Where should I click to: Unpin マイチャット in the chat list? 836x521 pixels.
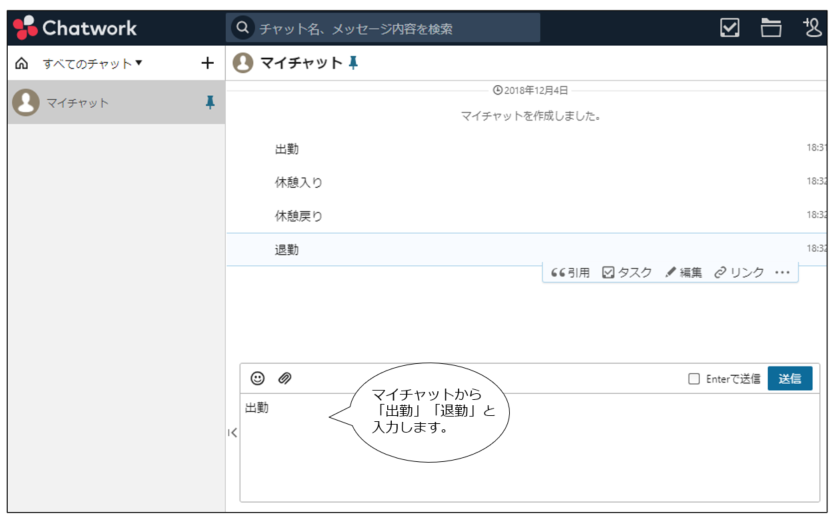click(x=209, y=102)
